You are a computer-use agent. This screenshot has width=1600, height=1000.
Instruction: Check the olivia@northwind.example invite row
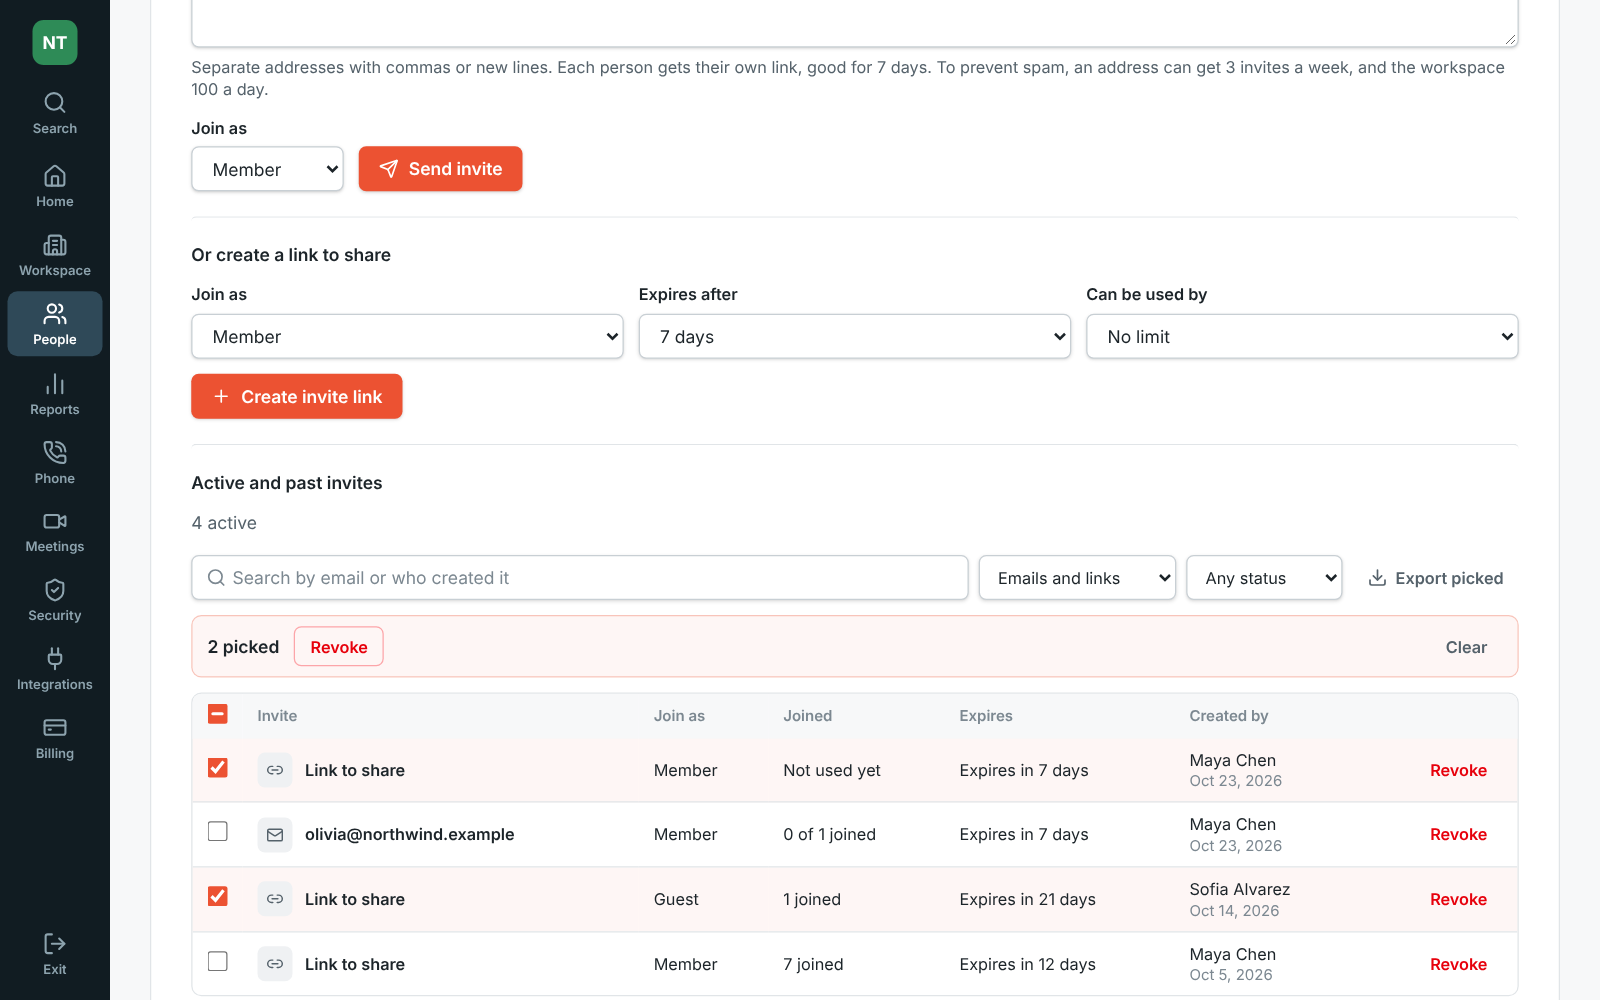click(x=218, y=832)
